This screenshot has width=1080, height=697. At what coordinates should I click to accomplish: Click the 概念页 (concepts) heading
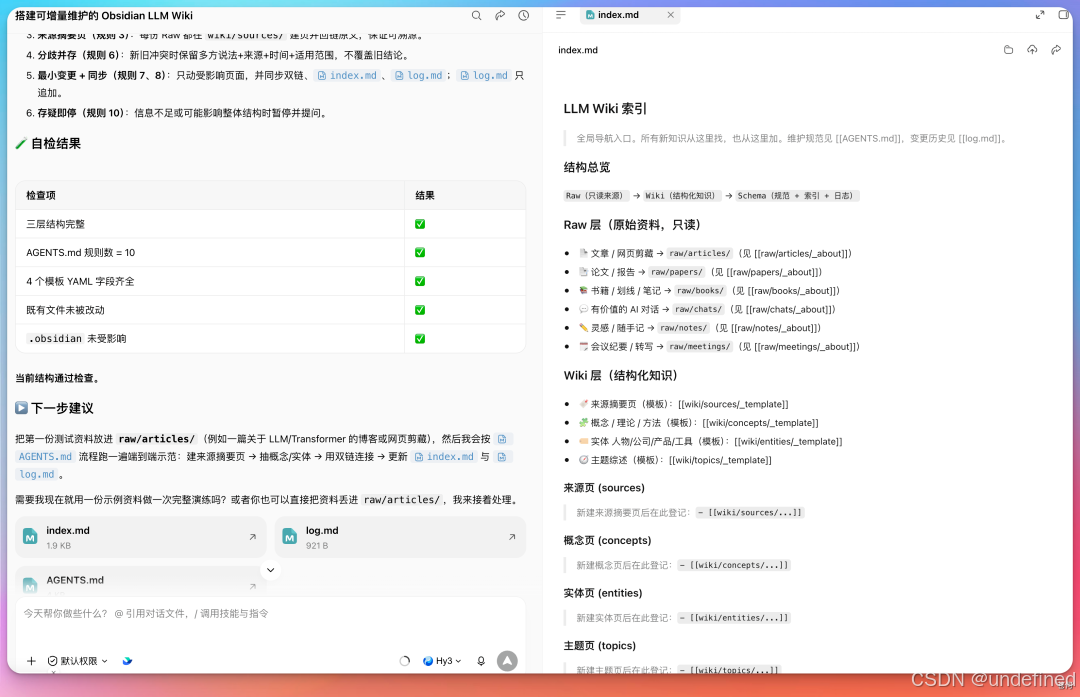tap(607, 541)
